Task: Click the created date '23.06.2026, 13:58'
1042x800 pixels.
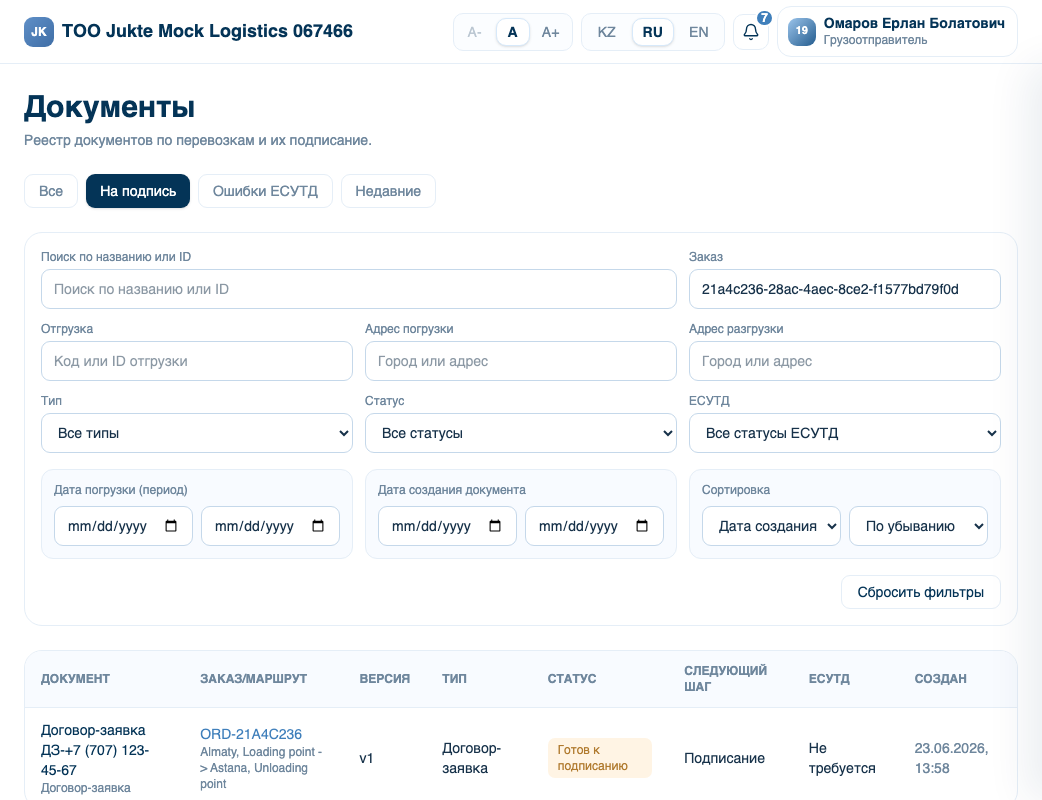Action: click(951, 758)
